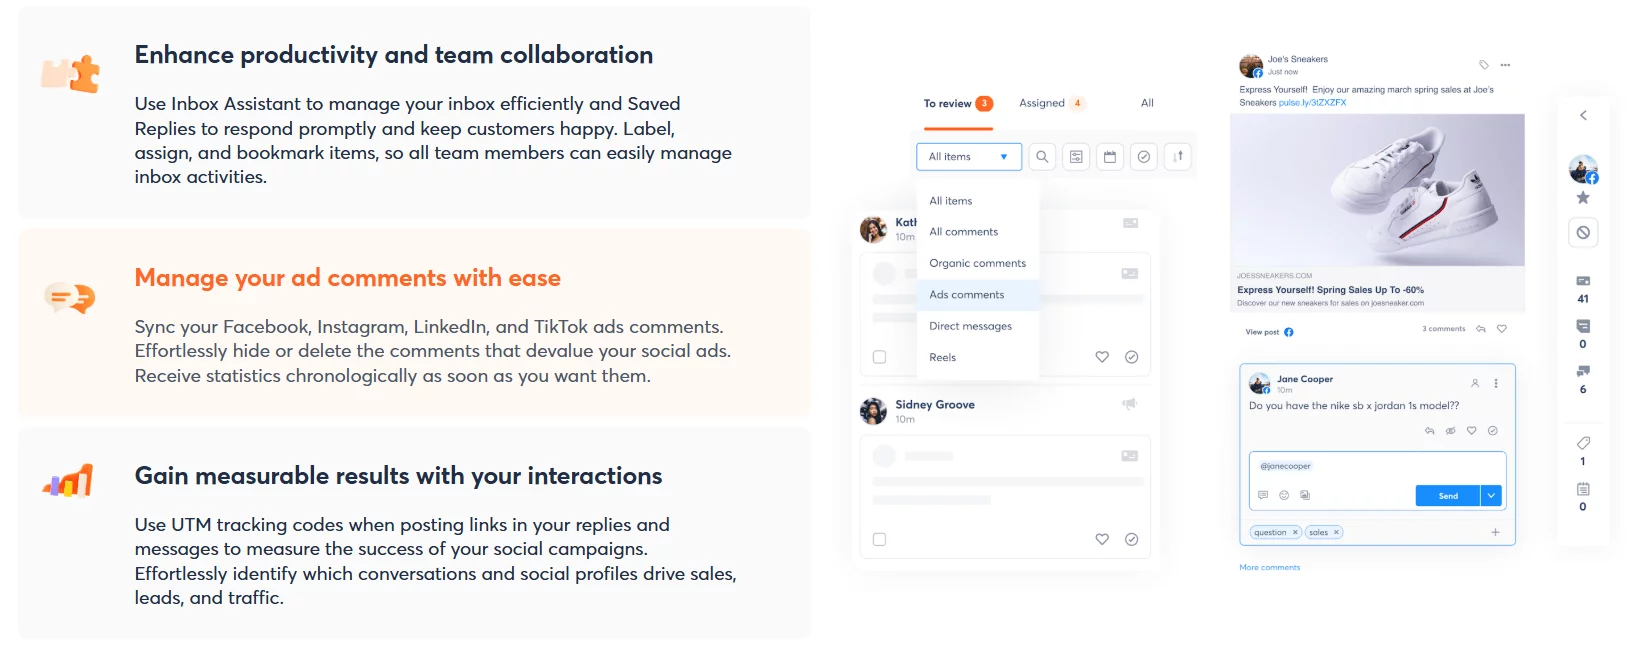Screen dimensions: 1635x653
Task: Like Jane Cooper's comment with the heart icon
Action: pyautogui.click(x=1472, y=431)
